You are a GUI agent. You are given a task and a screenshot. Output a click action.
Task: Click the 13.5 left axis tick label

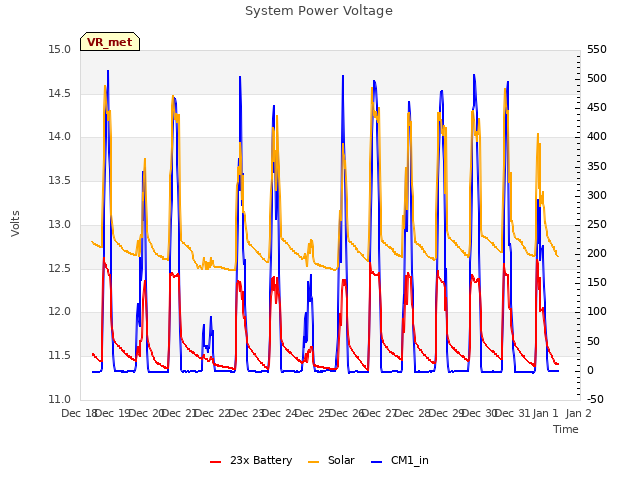(x=60, y=180)
